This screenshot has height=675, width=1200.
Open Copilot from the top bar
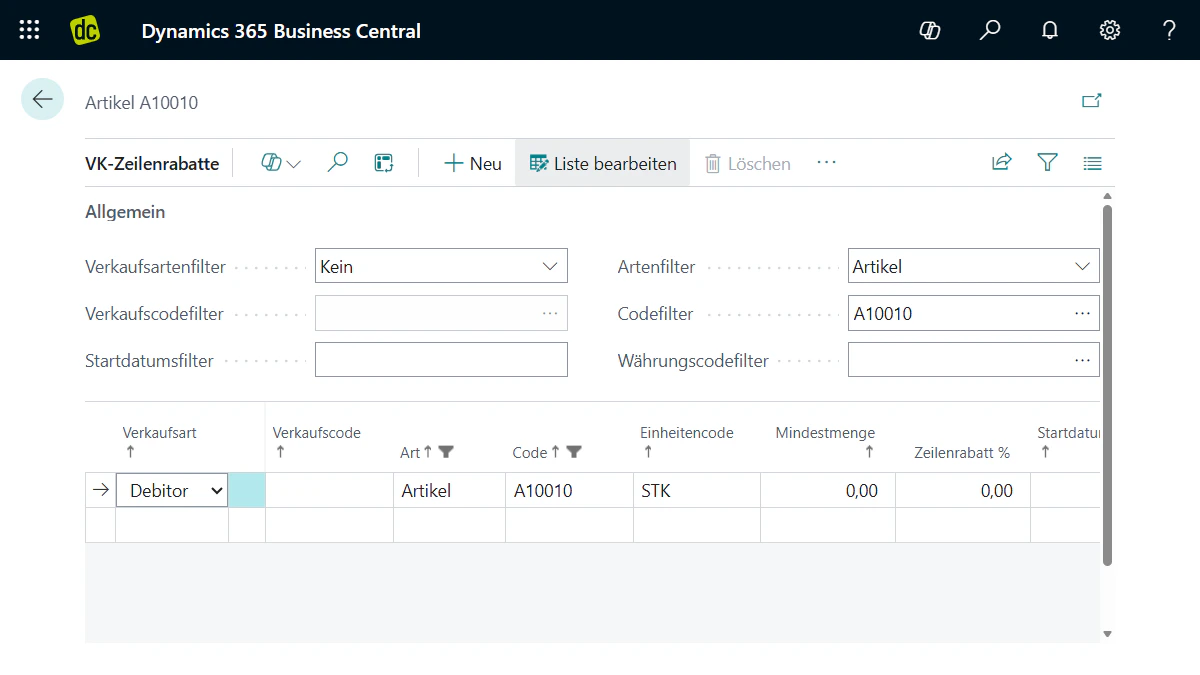[x=930, y=30]
